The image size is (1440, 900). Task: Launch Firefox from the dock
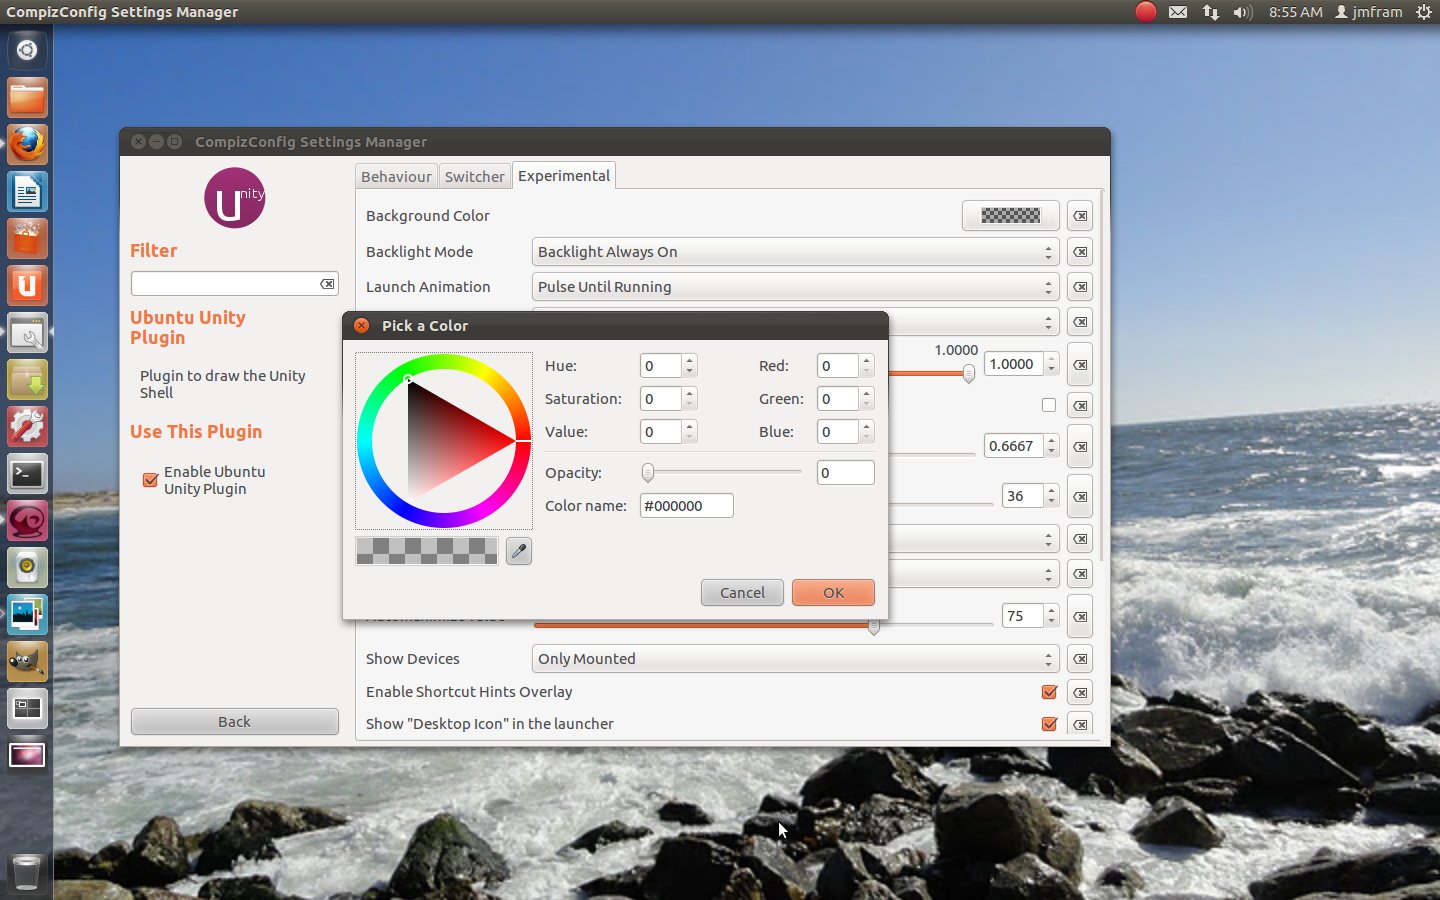pos(27,144)
